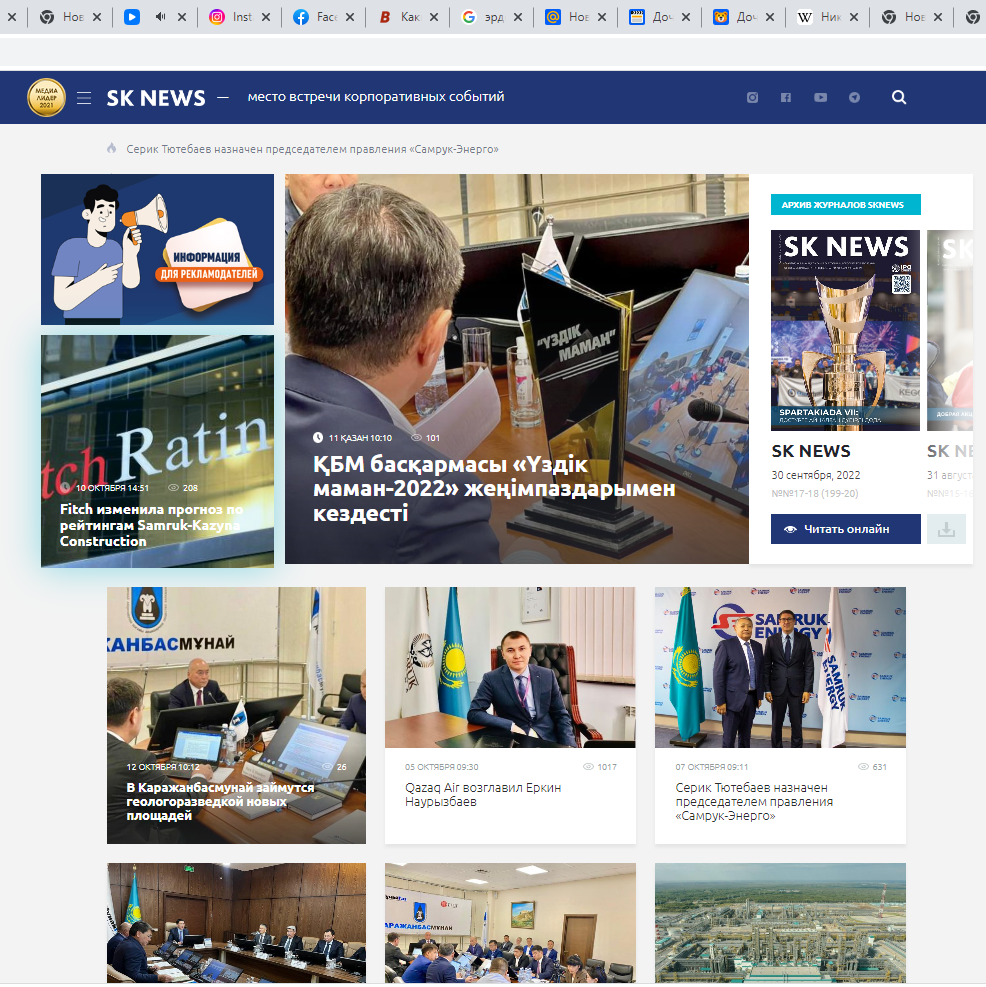Open the hamburger menu beside SK NEWS logo

[84, 98]
